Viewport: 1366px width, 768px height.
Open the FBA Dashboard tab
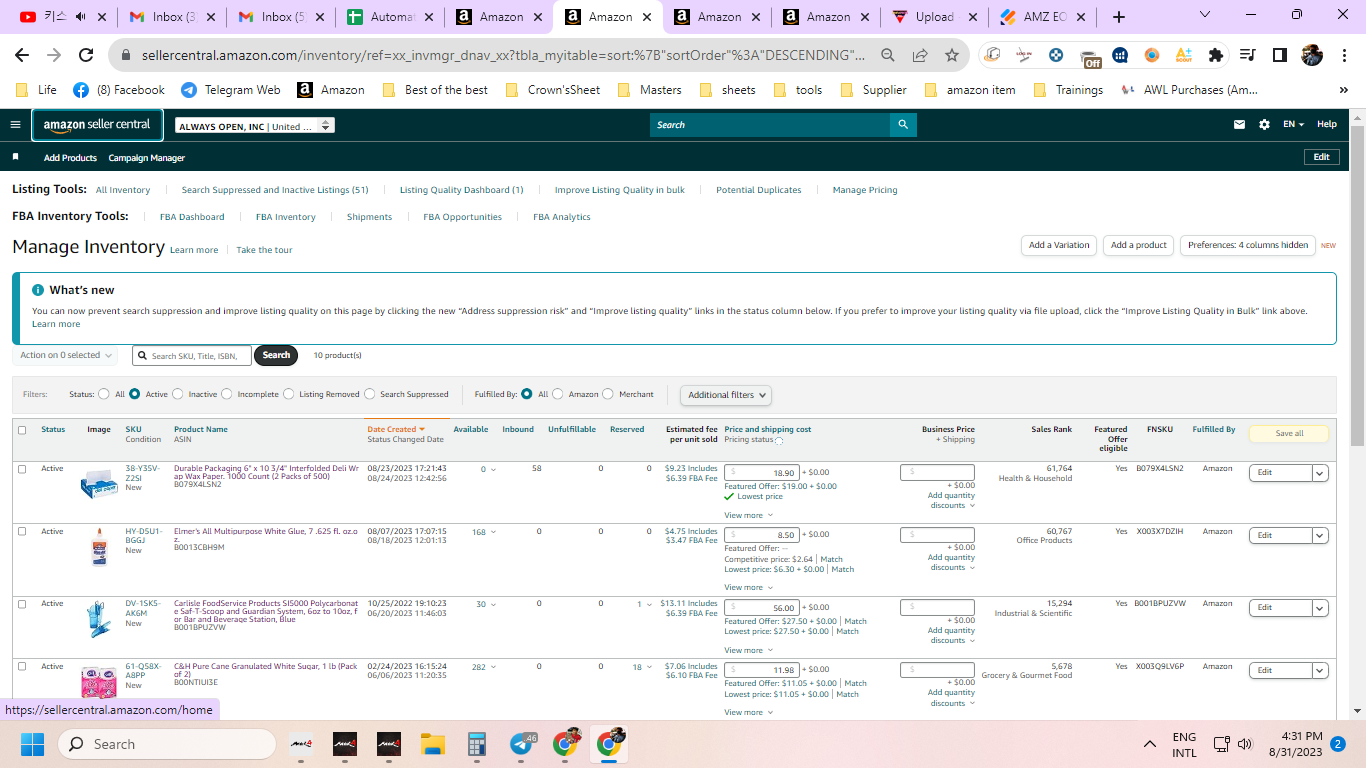pyautogui.click(x=192, y=217)
